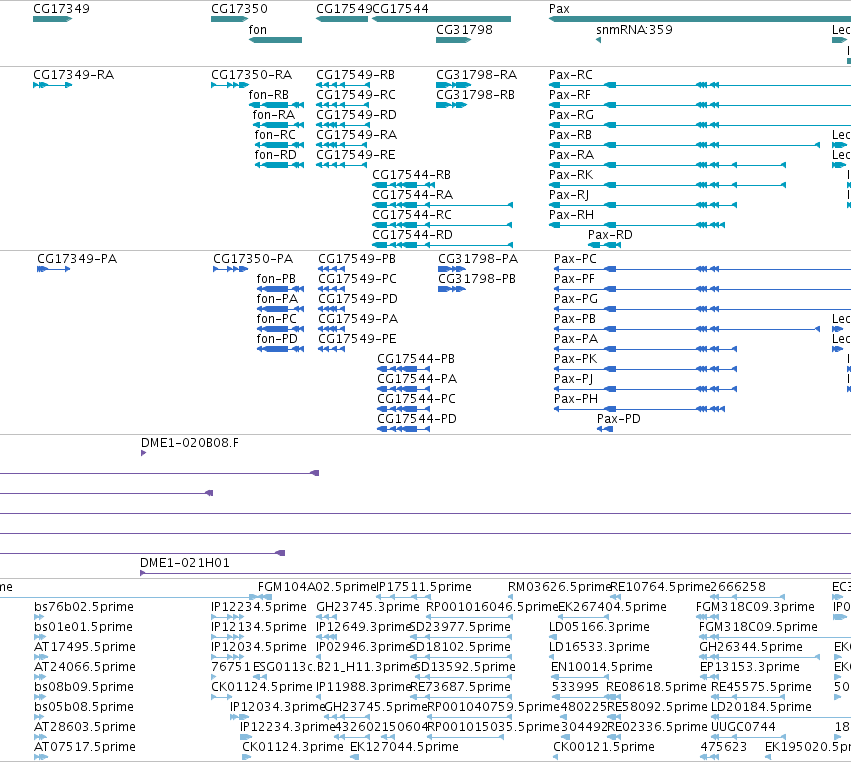The width and height of the screenshot is (851, 762).
Task: Click EST label bs01e01.5prime
Action: click(83, 626)
